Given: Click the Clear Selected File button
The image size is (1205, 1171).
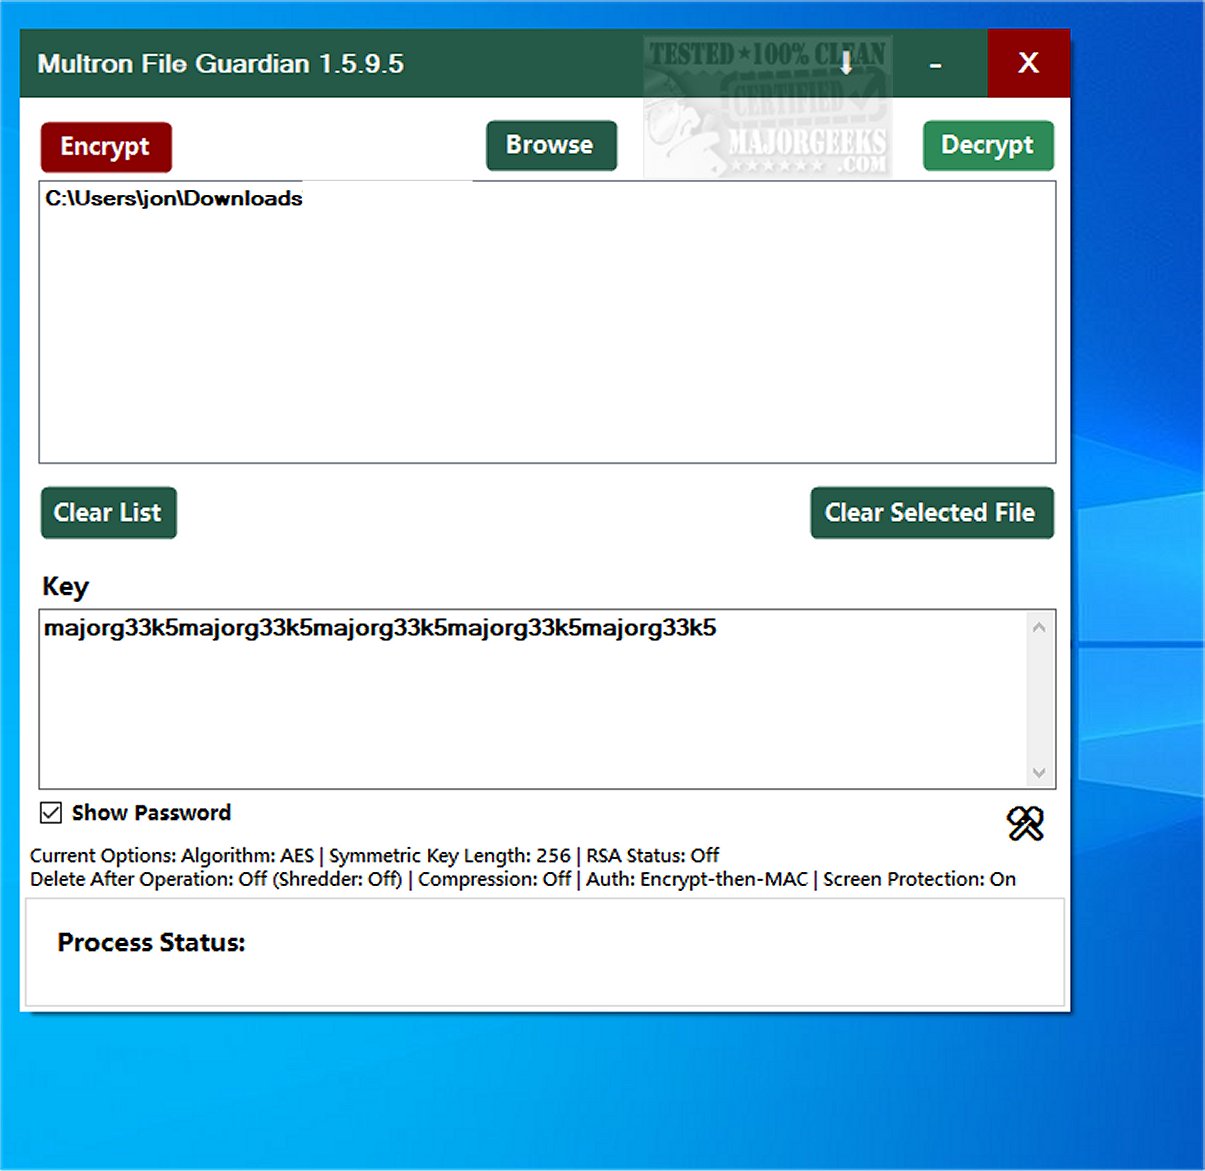Looking at the screenshot, I should [x=930, y=512].
